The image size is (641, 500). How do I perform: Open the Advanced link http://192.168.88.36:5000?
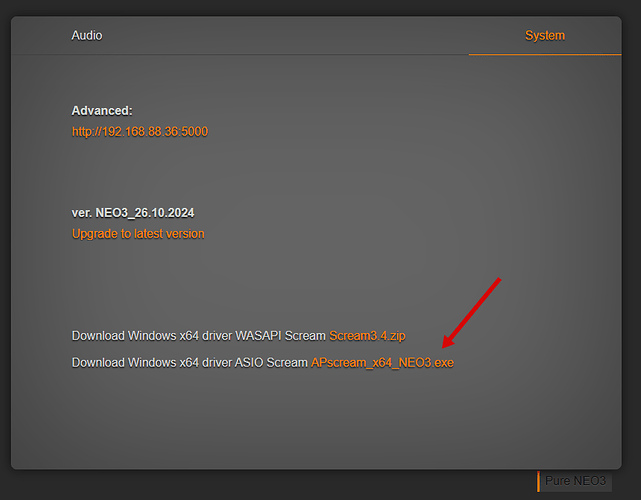pos(139,131)
